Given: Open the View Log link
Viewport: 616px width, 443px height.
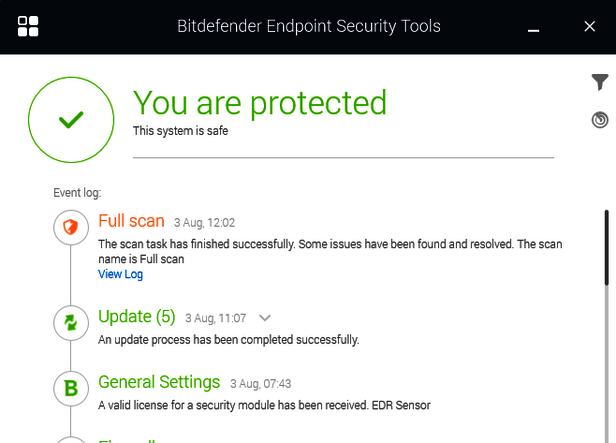Looking at the screenshot, I should click(x=120, y=274).
